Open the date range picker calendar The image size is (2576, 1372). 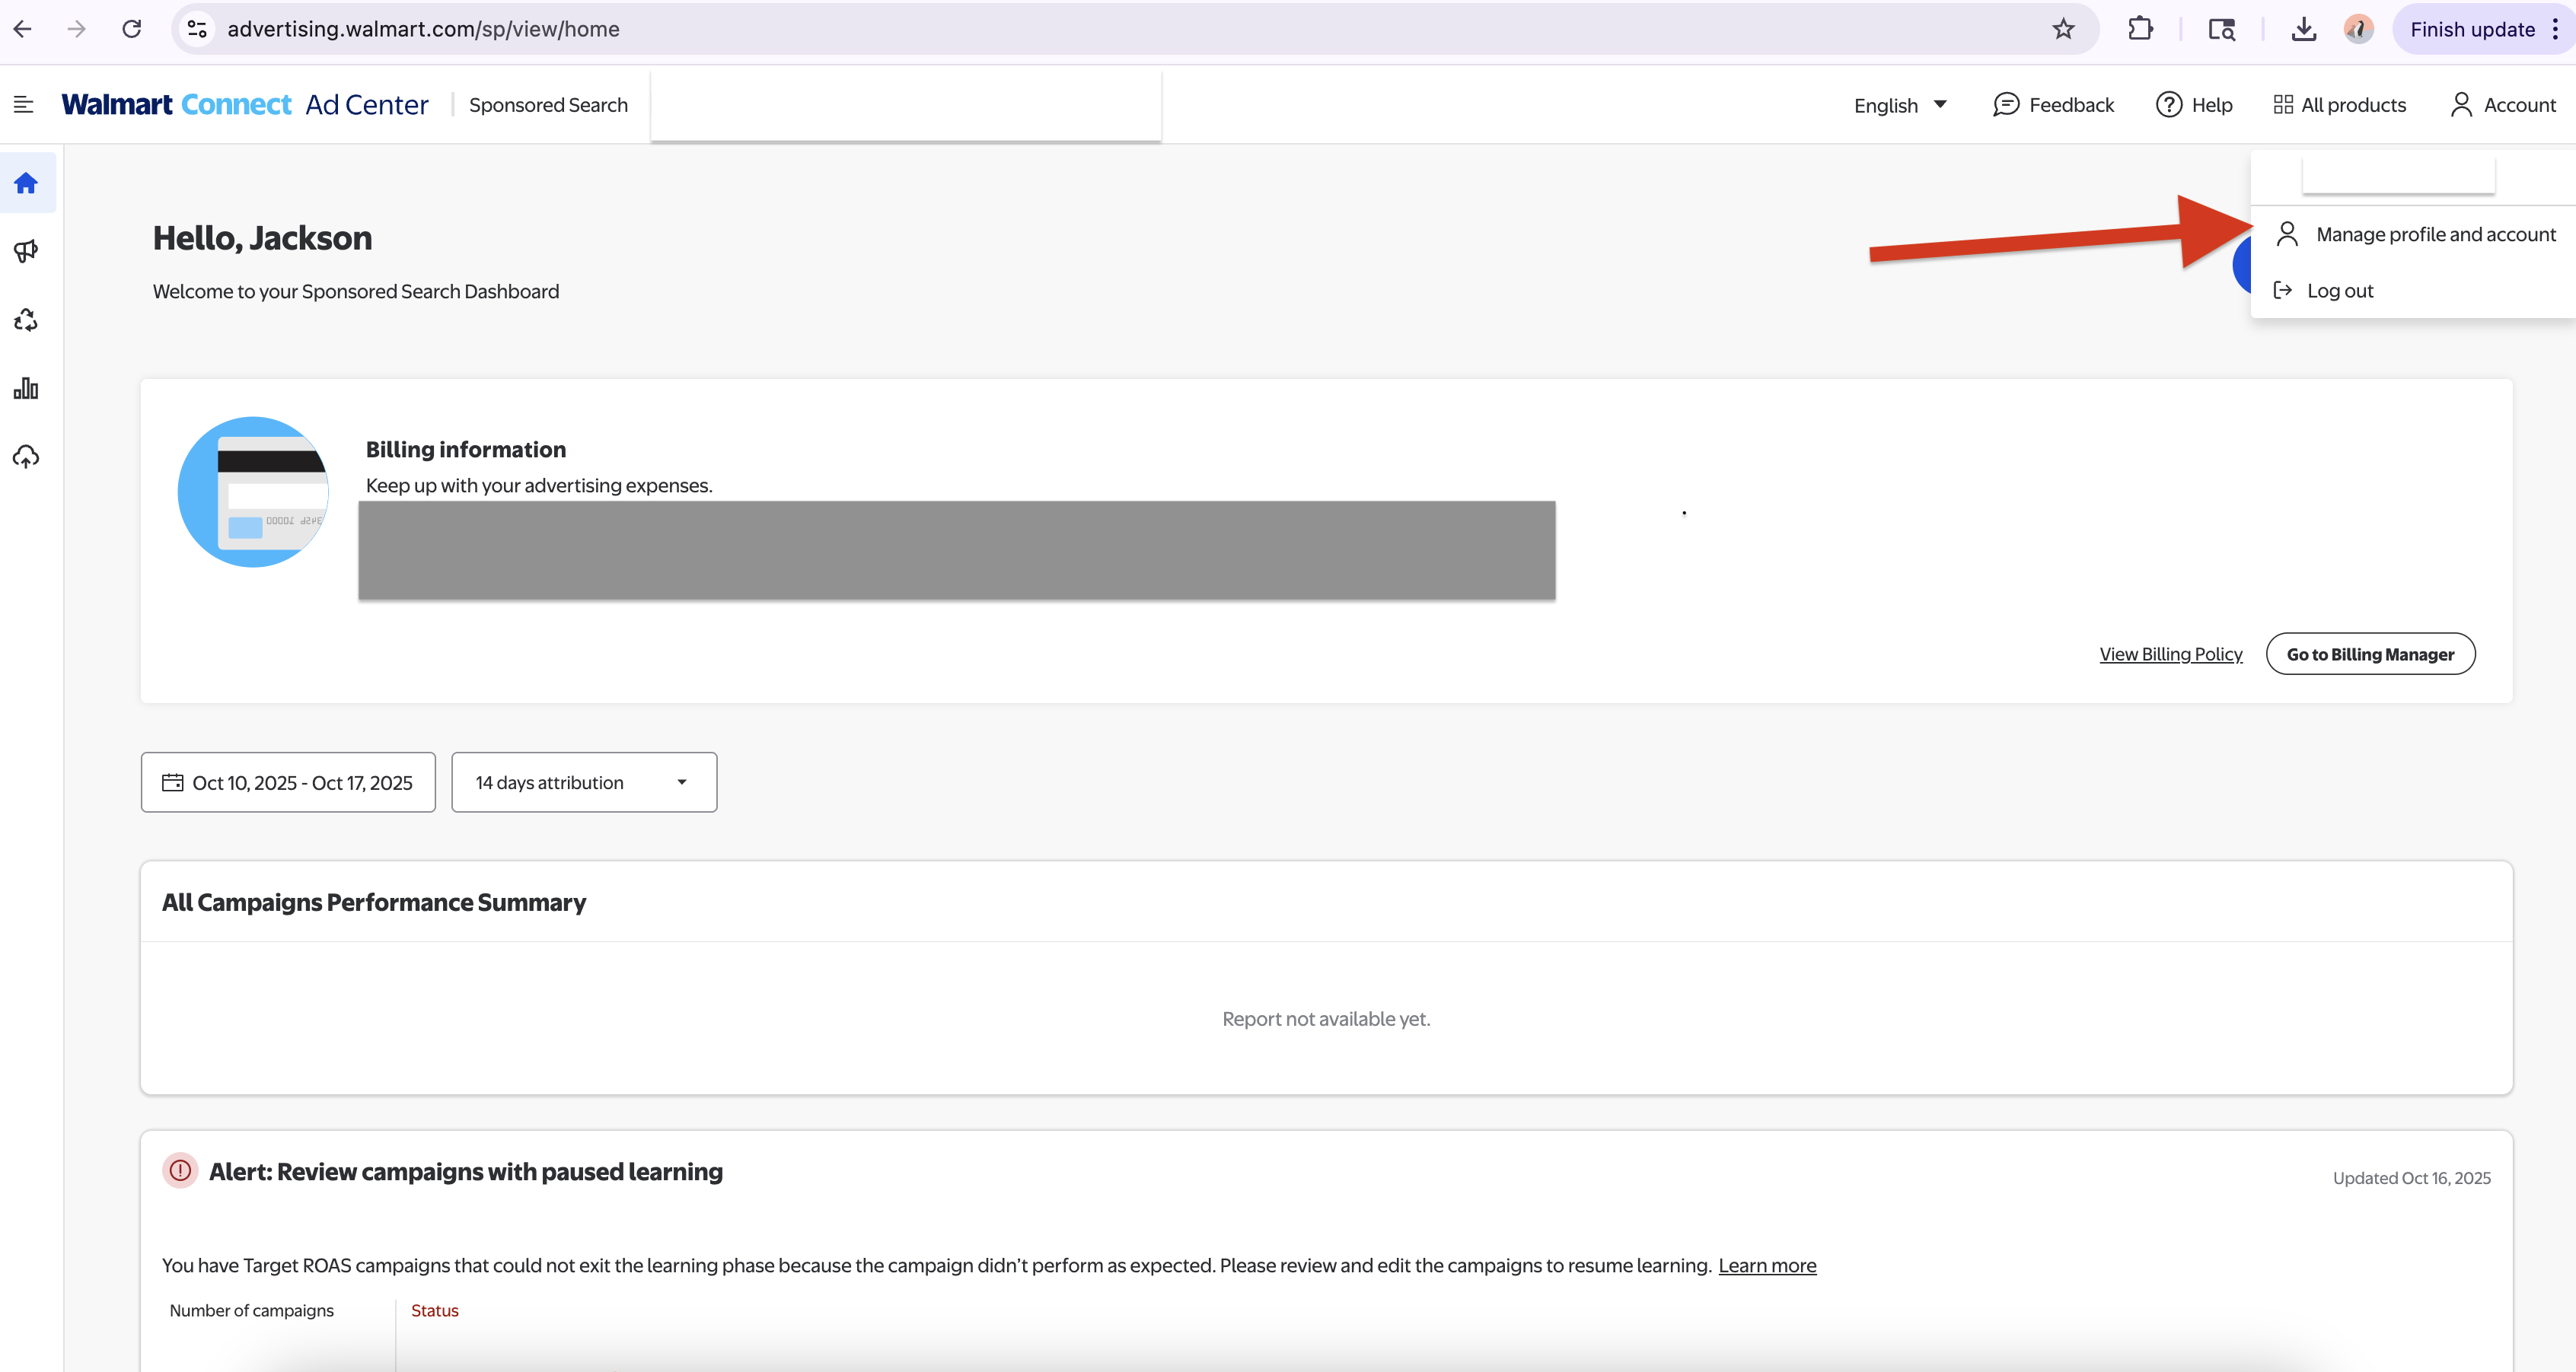pyautogui.click(x=288, y=782)
